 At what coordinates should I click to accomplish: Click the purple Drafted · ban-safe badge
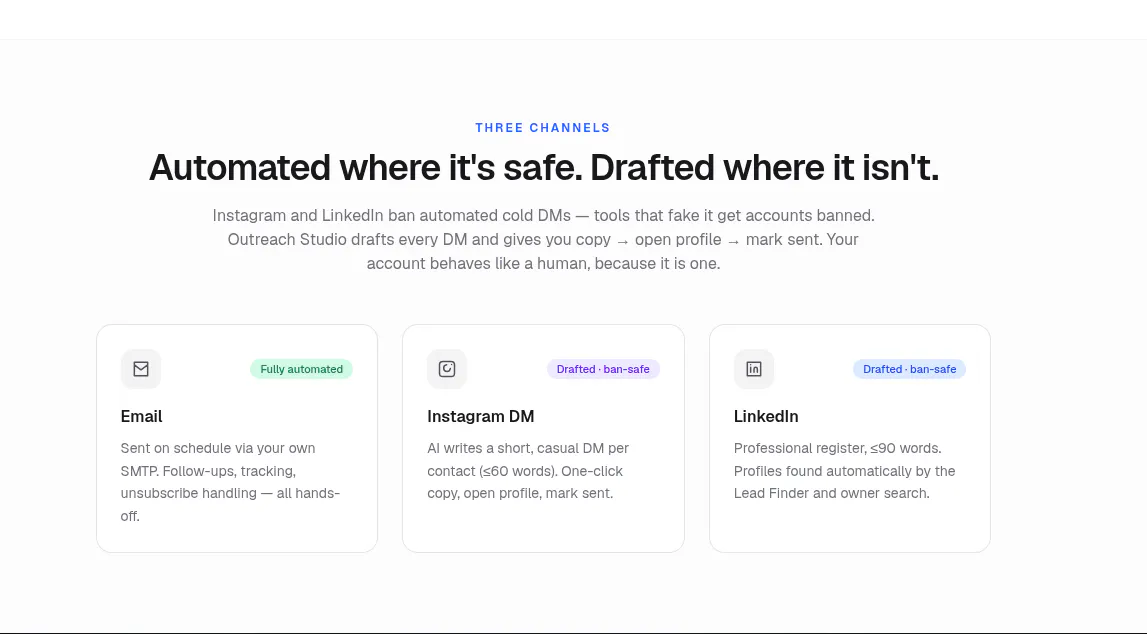(x=603, y=369)
